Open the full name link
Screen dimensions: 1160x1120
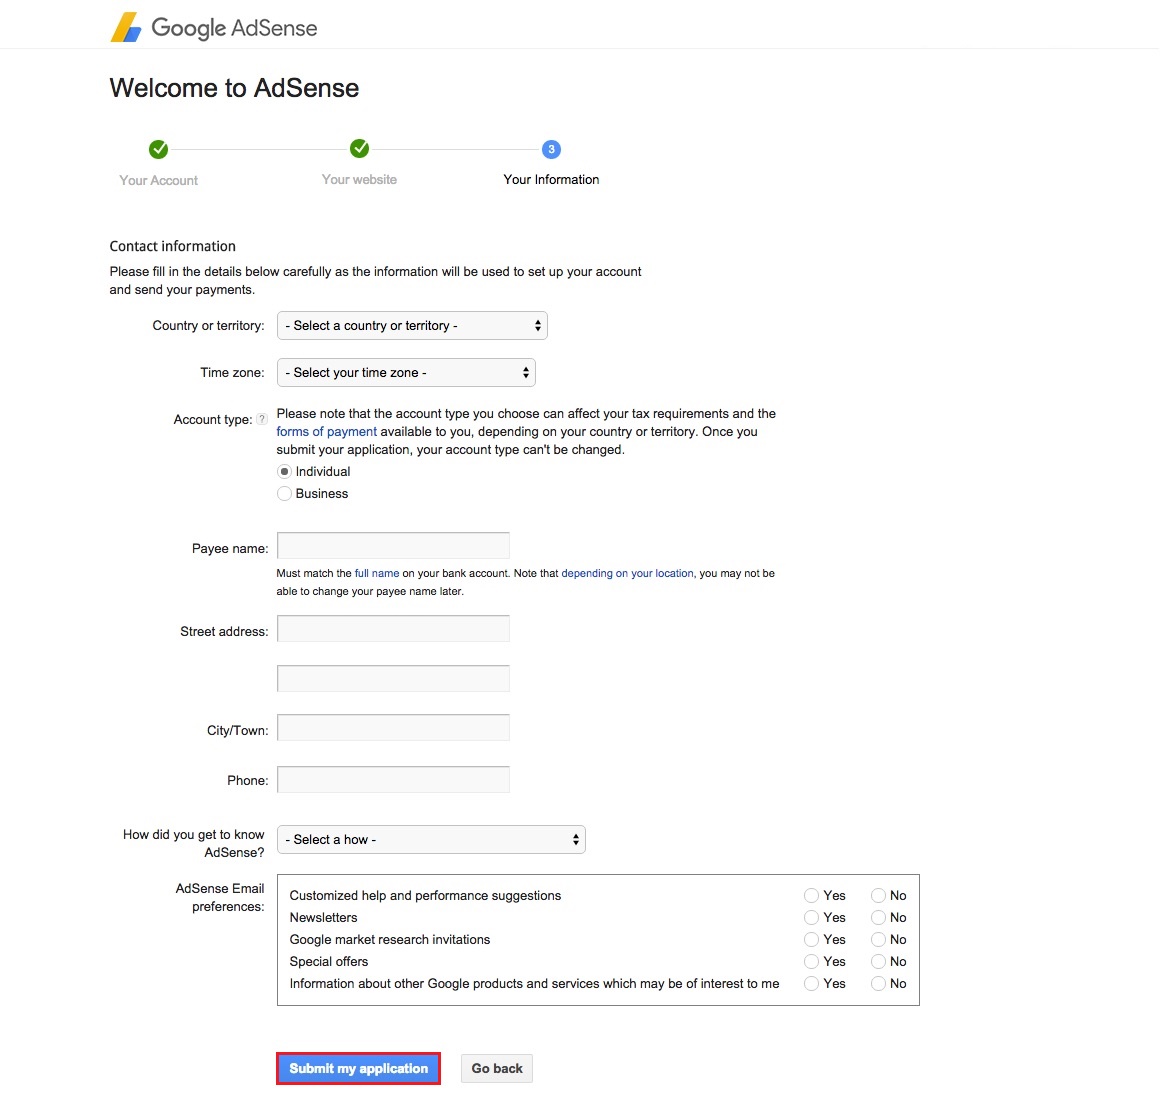point(377,573)
